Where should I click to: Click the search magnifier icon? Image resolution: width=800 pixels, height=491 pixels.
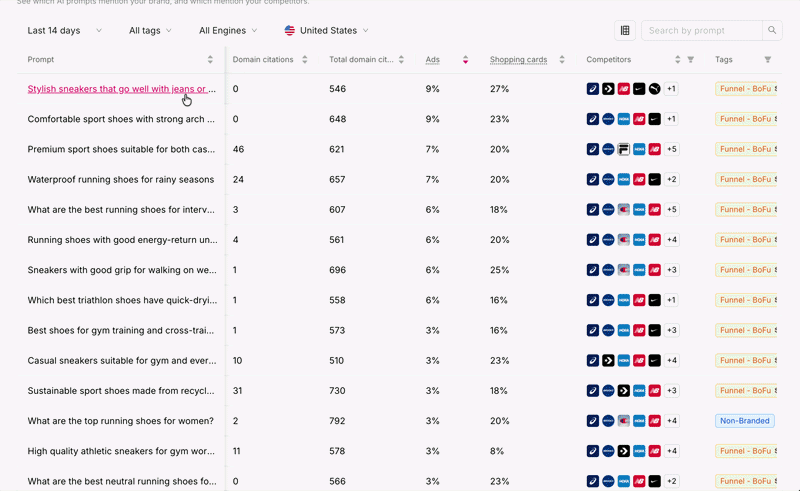(772, 31)
